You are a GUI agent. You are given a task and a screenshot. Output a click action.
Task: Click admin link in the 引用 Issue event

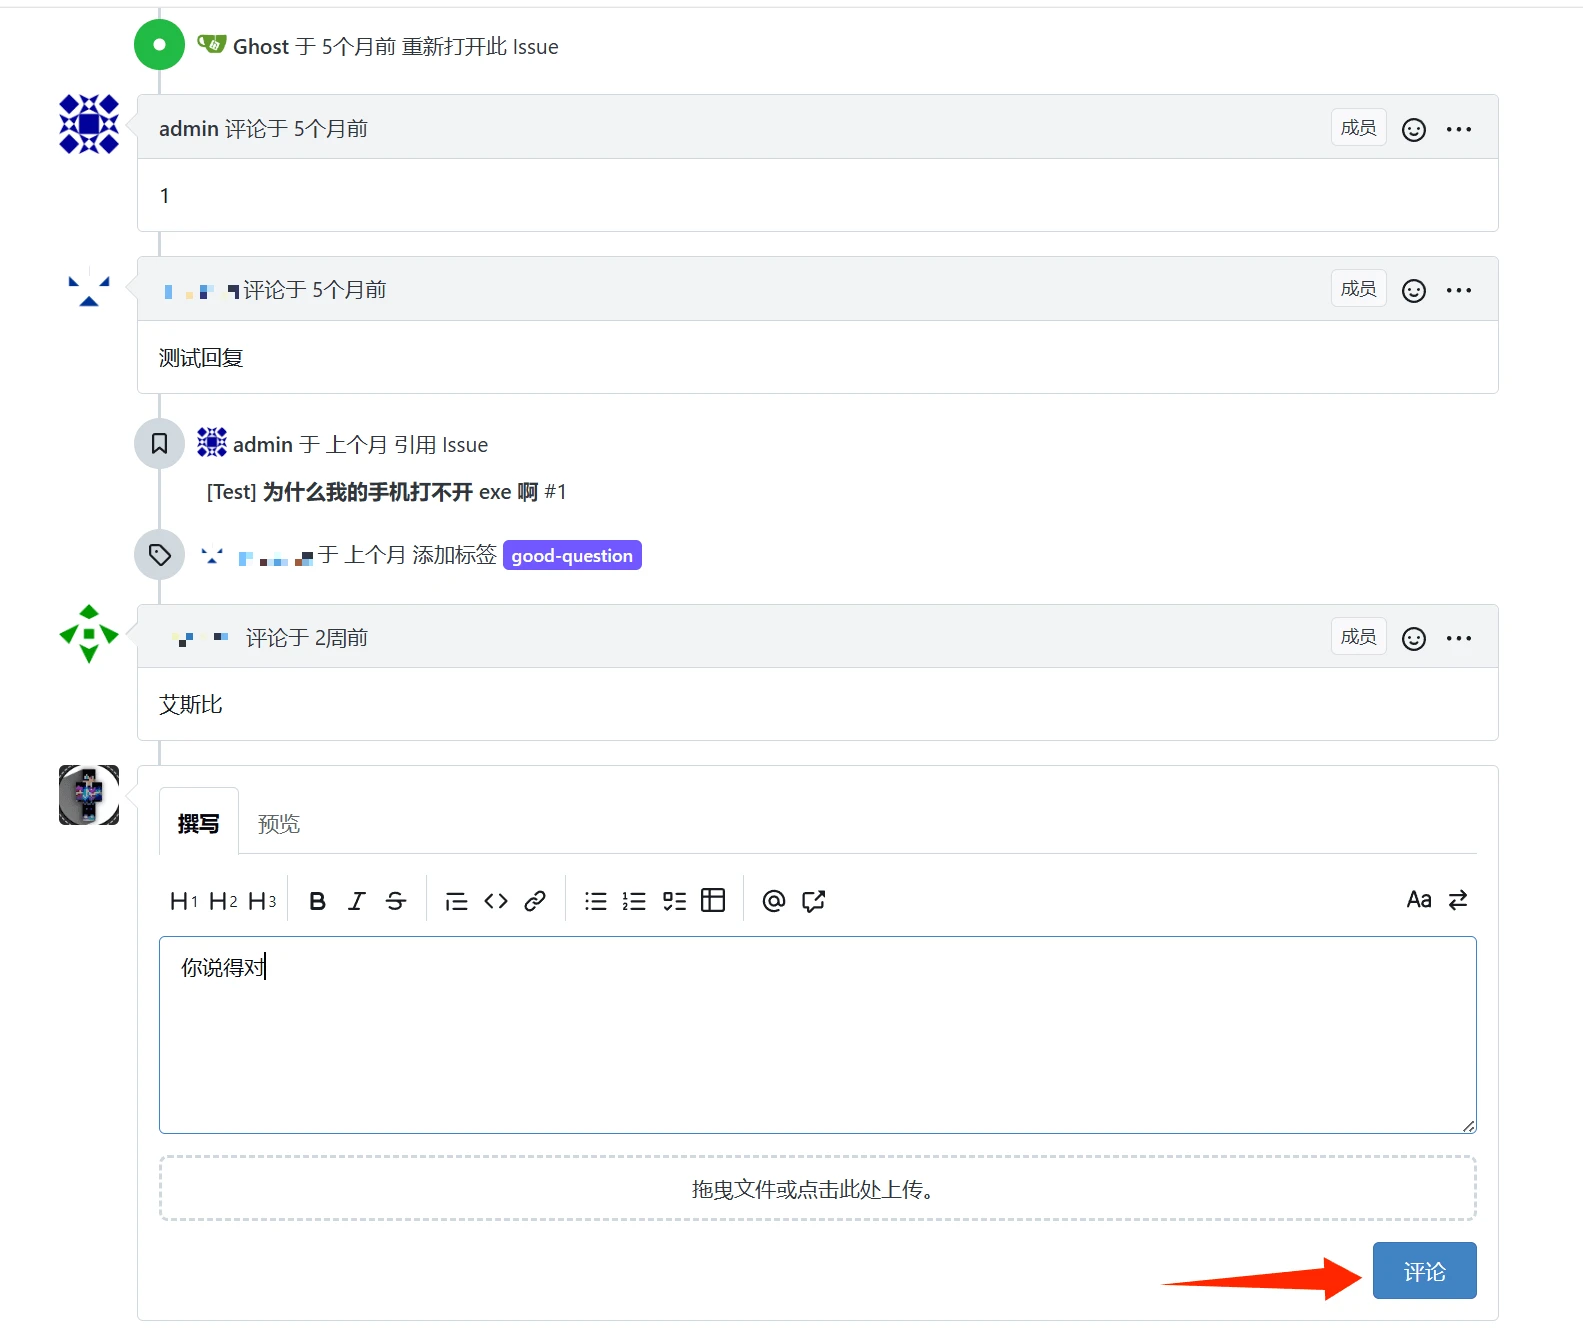click(x=263, y=444)
